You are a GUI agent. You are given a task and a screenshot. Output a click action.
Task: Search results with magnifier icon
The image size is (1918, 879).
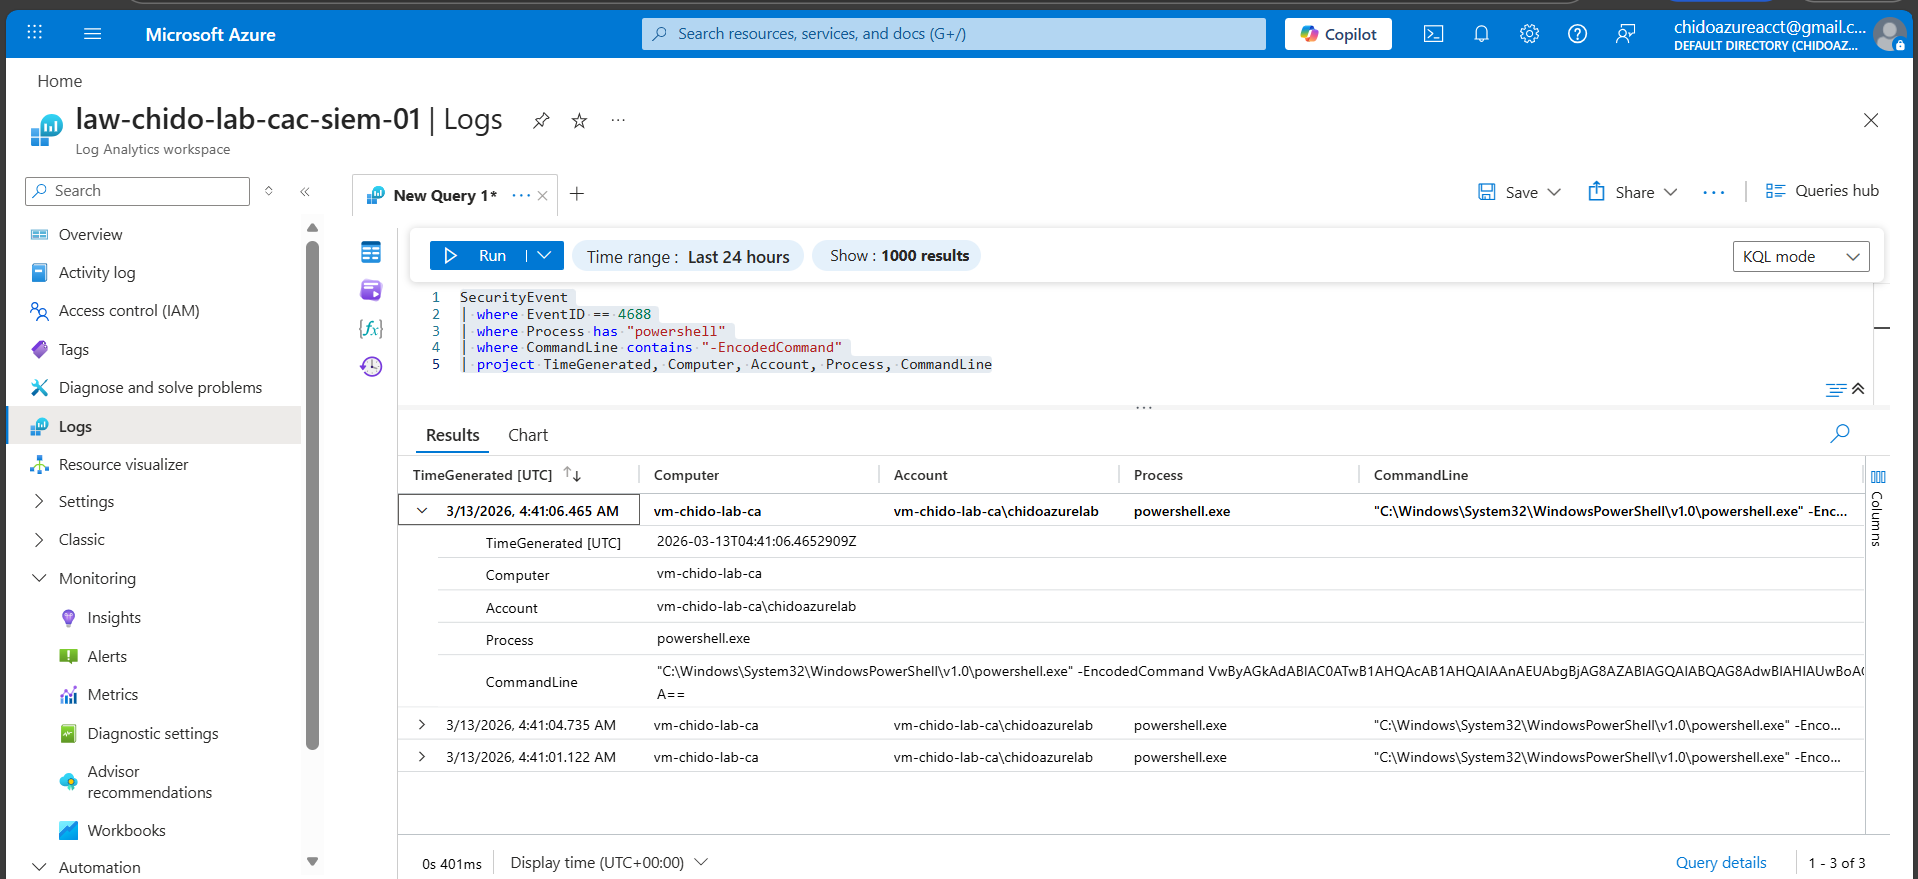point(1840,433)
